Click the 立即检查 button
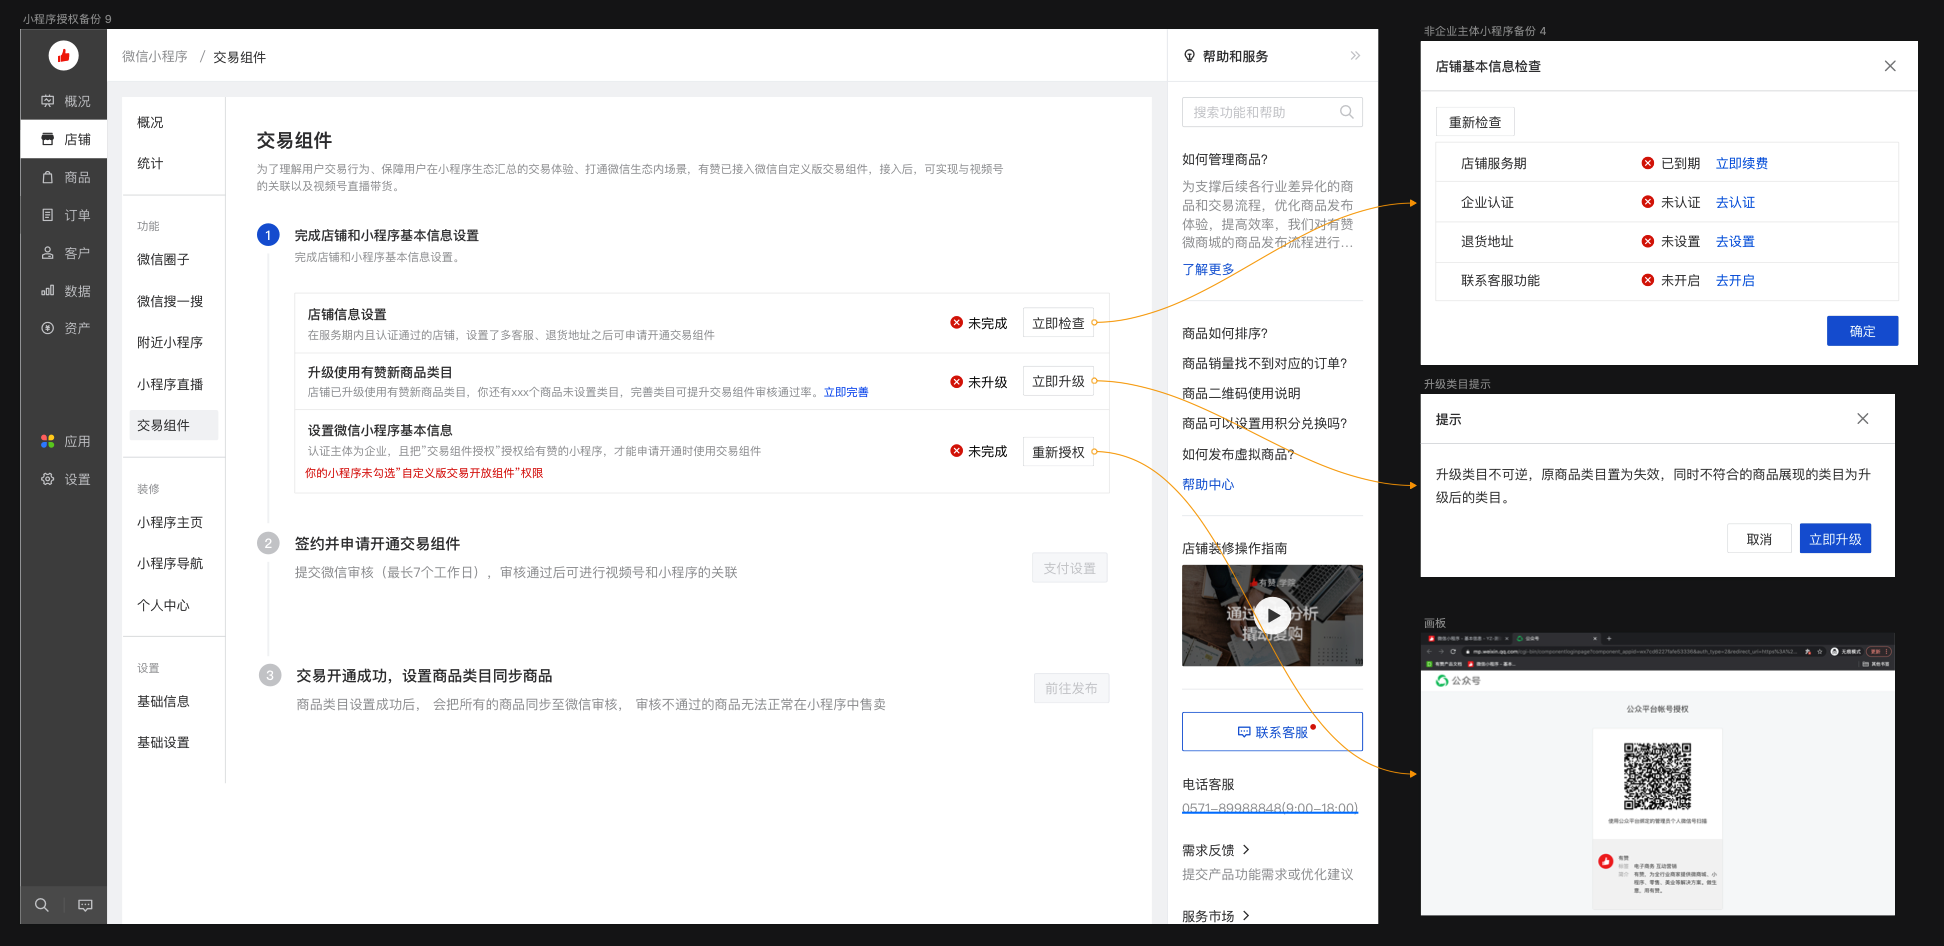1944x946 pixels. pyautogui.click(x=1058, y=323)
